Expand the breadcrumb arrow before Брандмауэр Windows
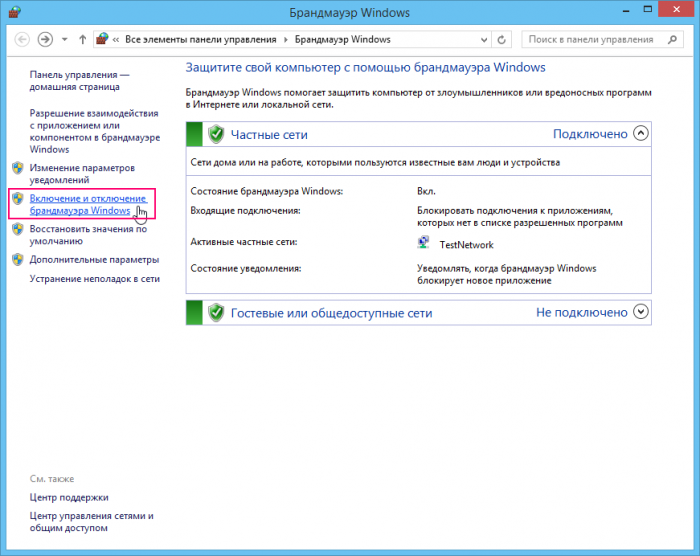This screenshot has width=700, height=556. point(286,40)
